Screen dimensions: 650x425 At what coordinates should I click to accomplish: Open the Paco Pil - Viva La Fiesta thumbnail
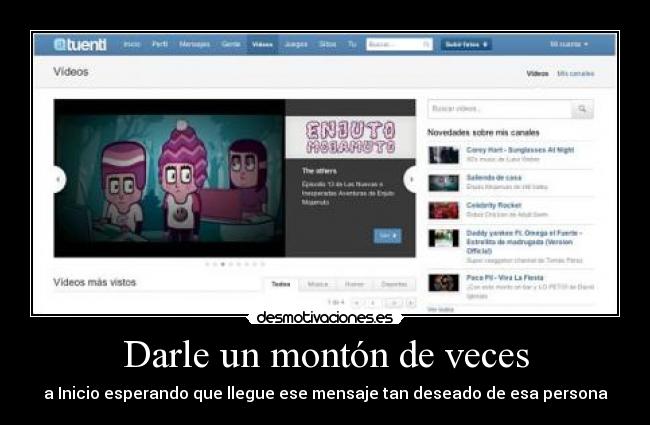(x=444, y=283)
